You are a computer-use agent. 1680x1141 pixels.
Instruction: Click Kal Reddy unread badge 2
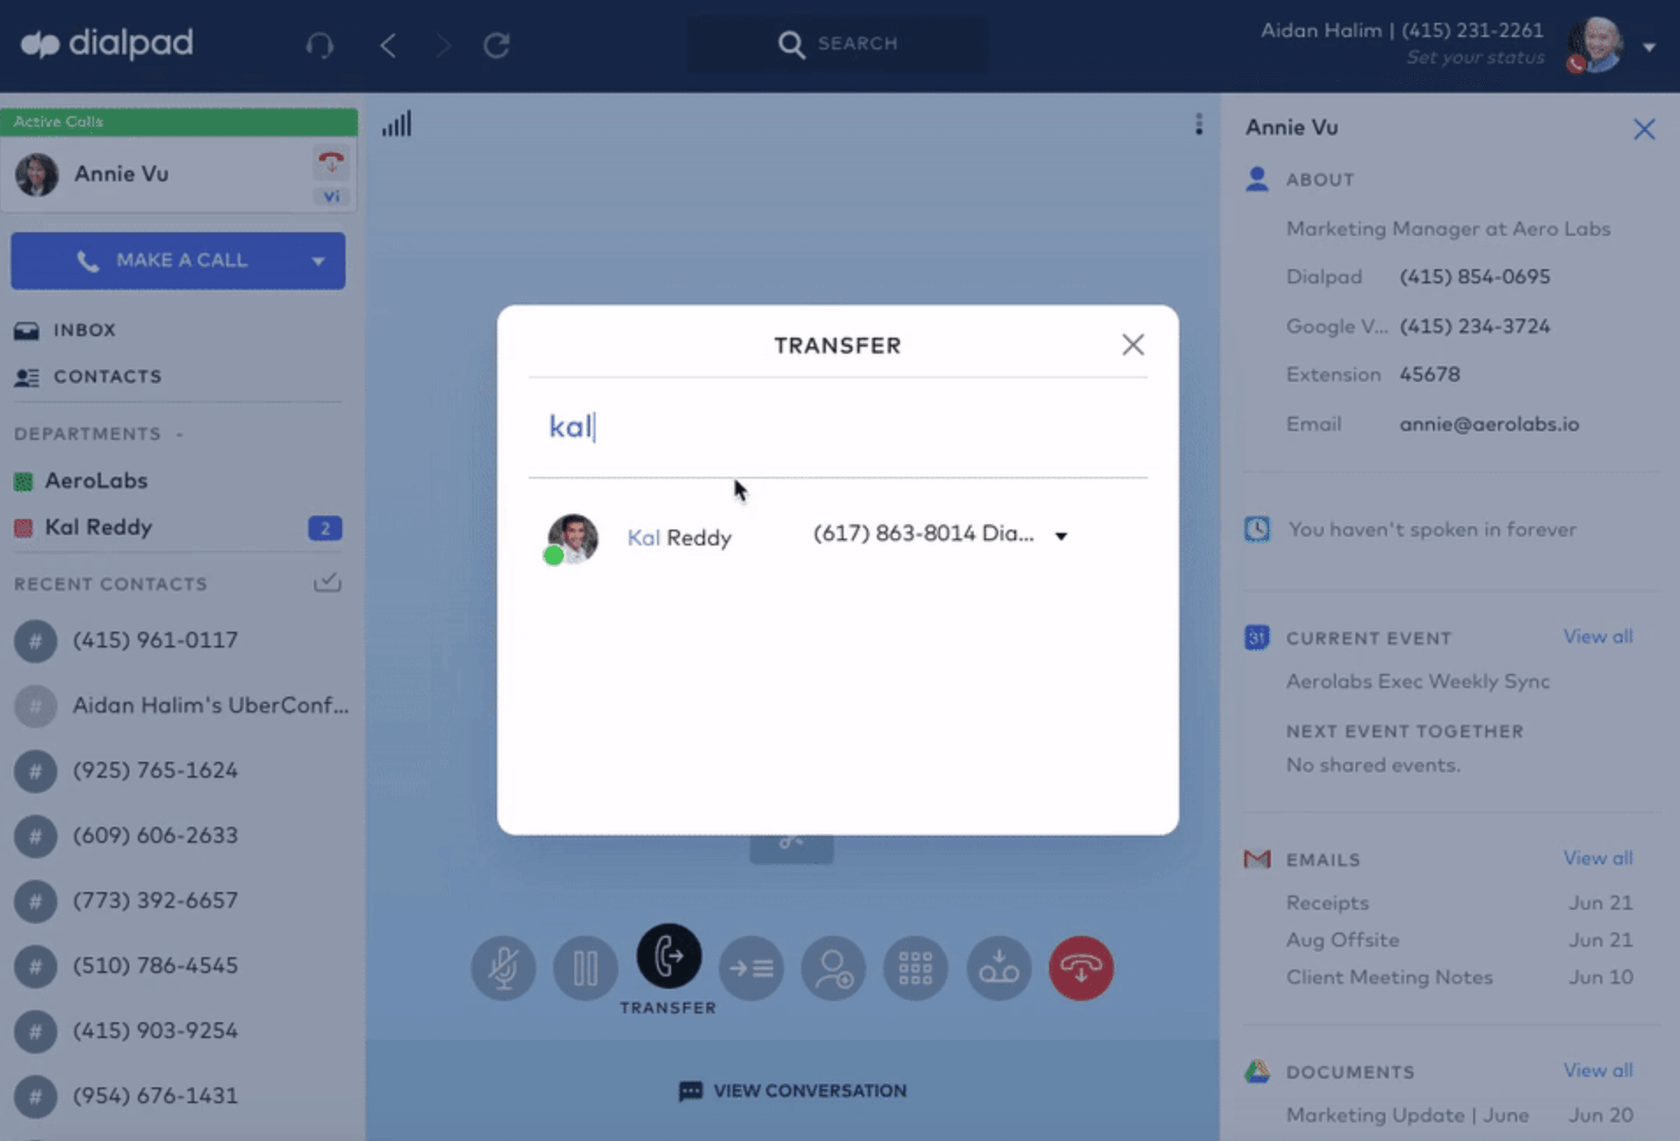coord(325,528)
